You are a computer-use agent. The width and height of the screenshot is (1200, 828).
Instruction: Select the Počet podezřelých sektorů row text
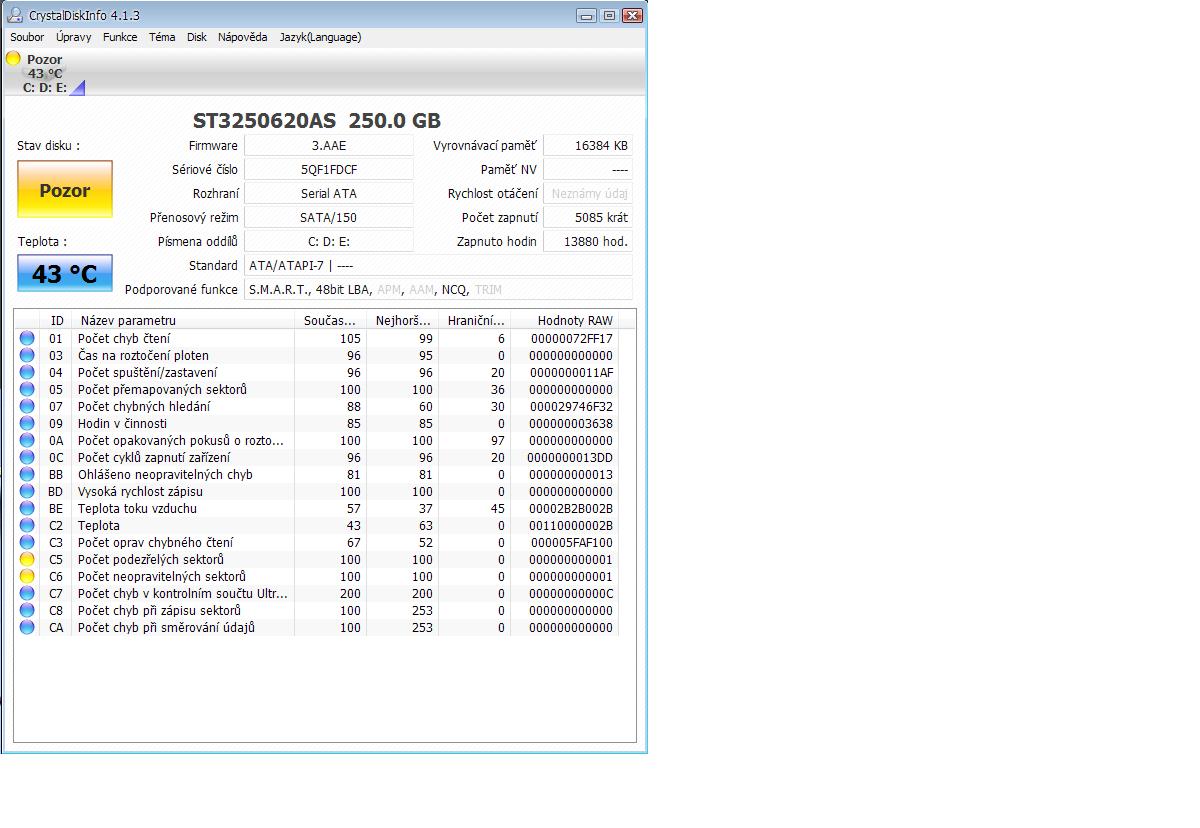pos(151,560)
